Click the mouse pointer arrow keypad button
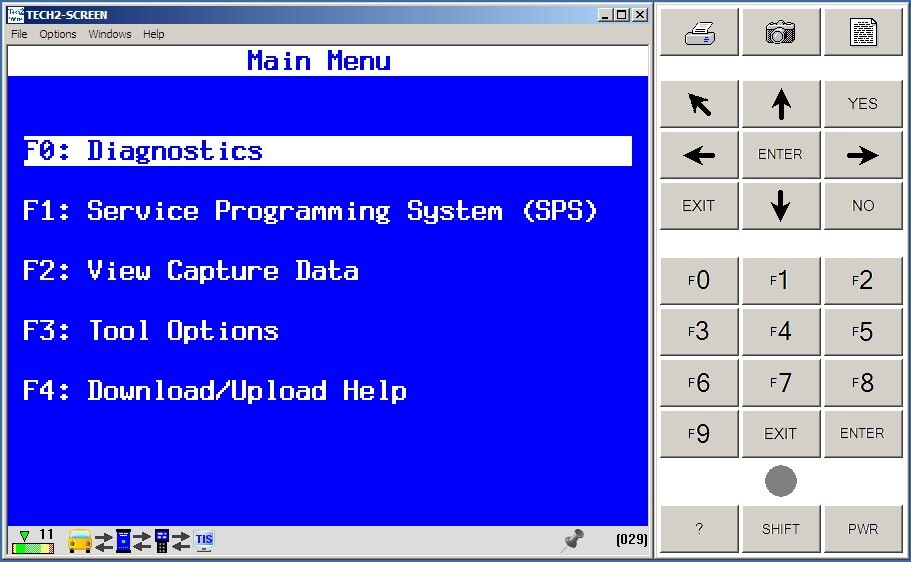Screen dimensions: 911x562 pyautogui.click(x=699, y=104)
